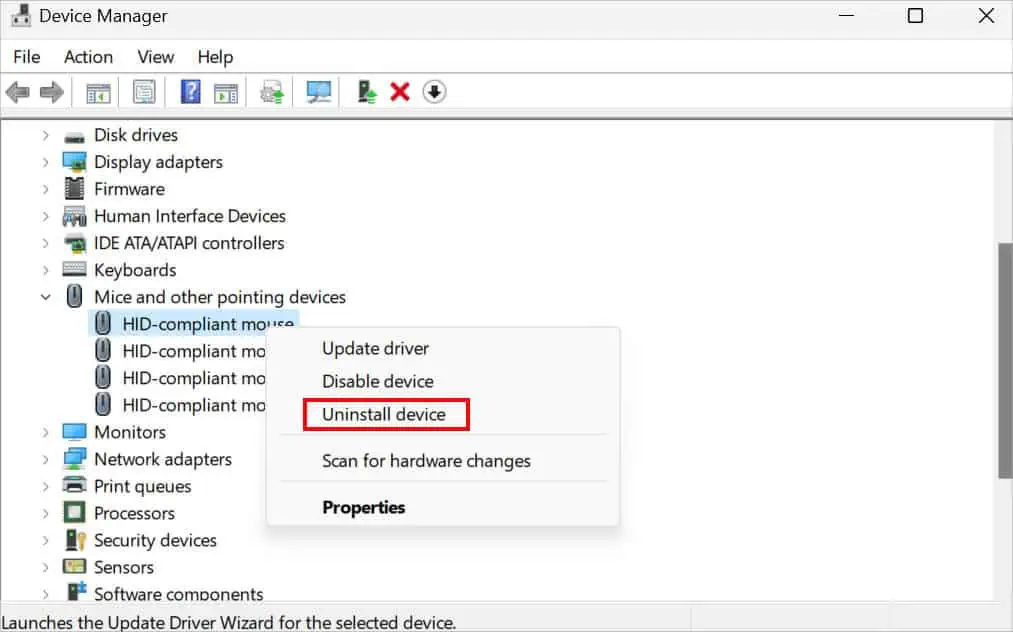Click the Disable device down-arrow toolbar icon

tap(434, 91)
